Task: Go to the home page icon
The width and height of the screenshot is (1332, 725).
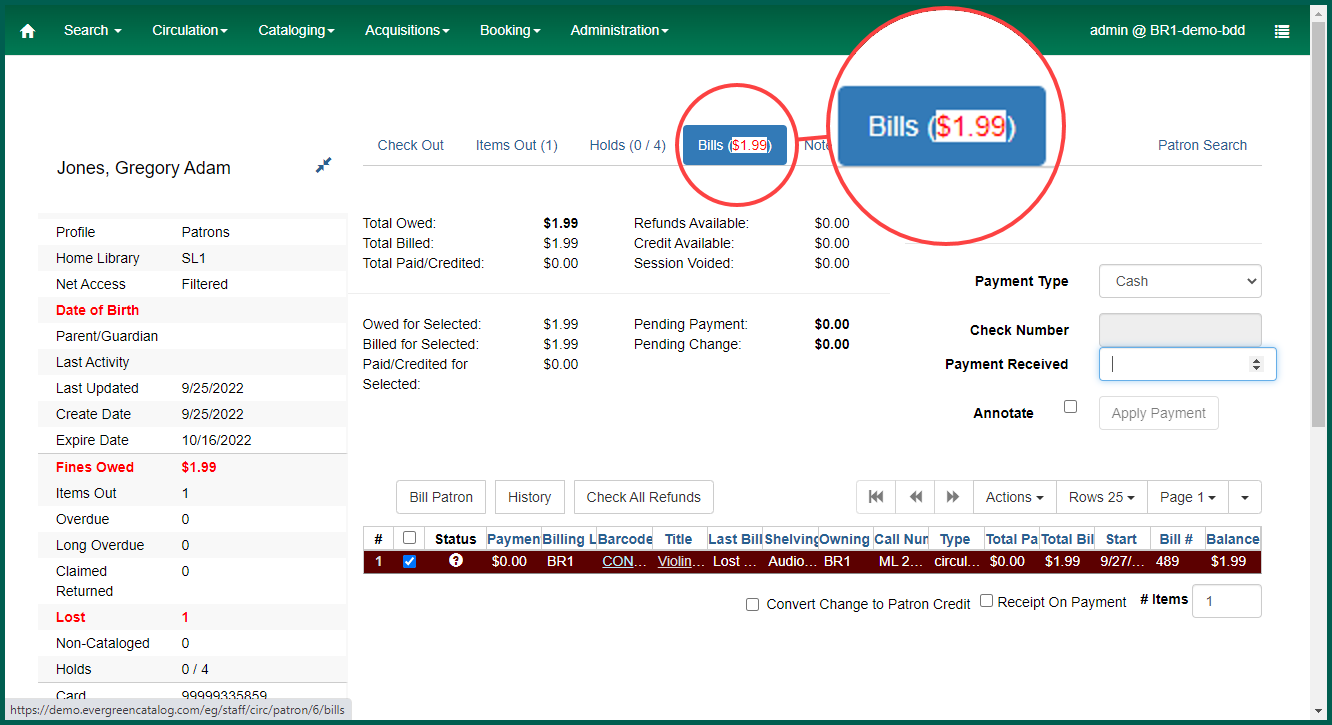Action: 27,31
